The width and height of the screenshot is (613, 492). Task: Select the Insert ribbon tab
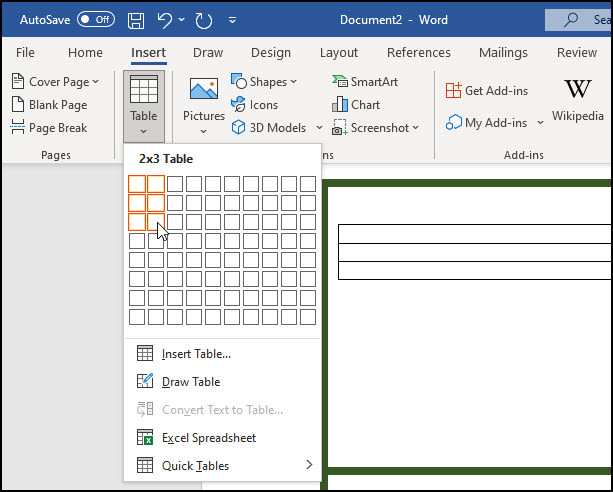pos(149,52)
